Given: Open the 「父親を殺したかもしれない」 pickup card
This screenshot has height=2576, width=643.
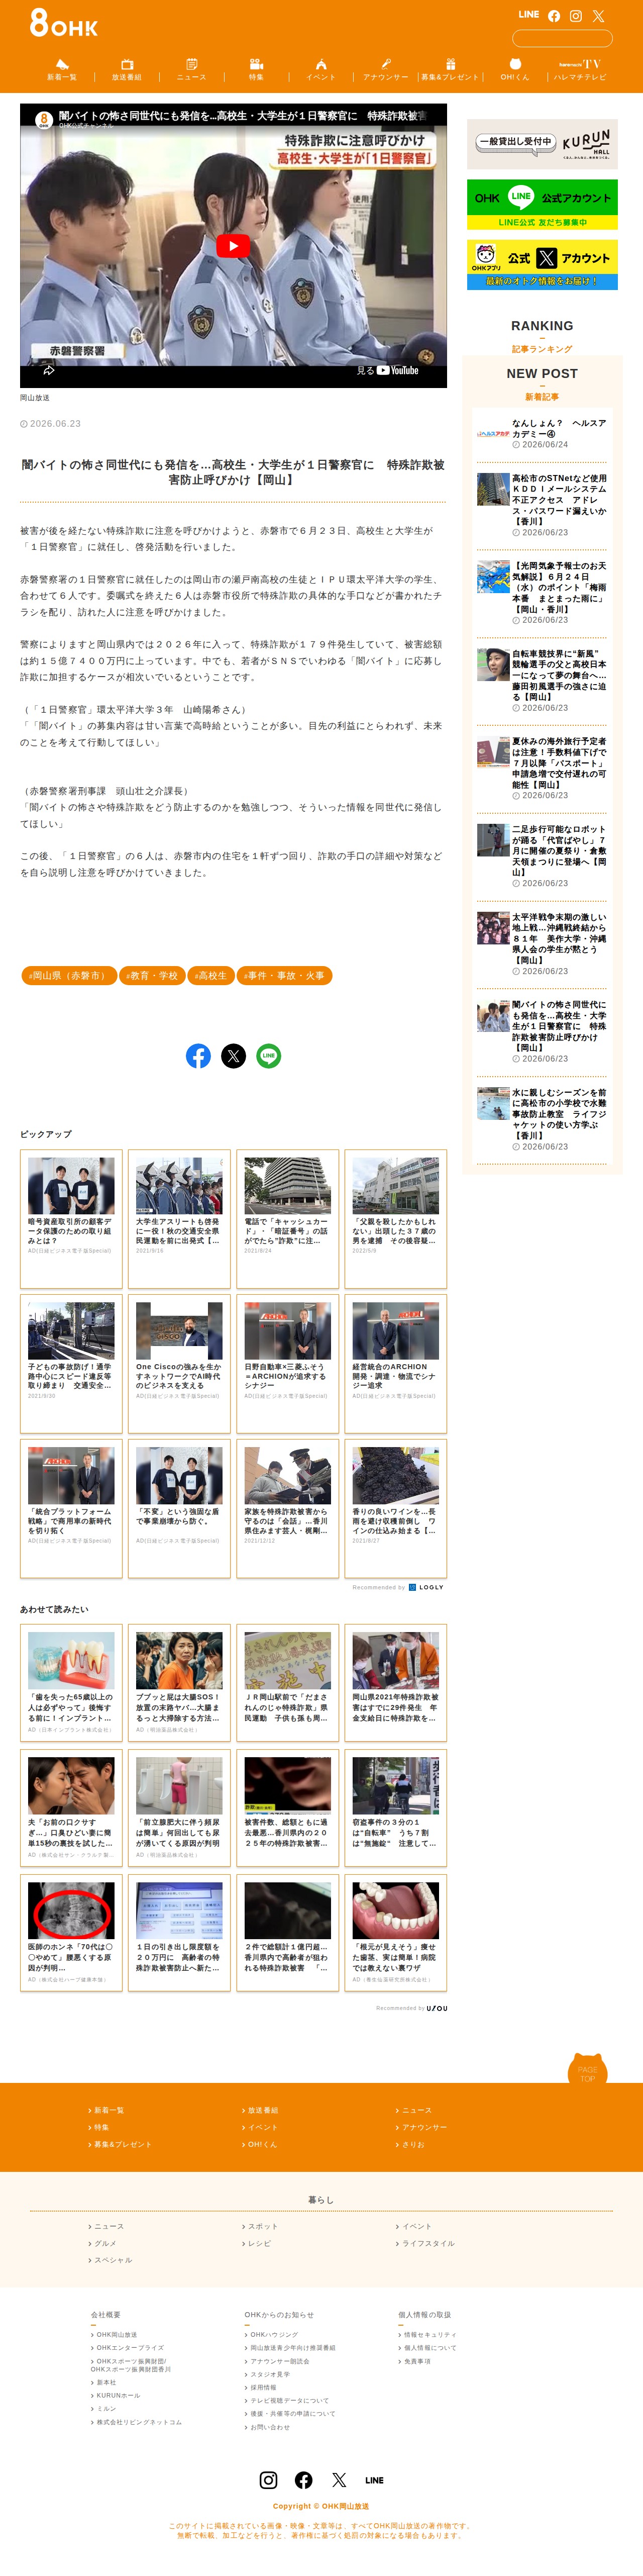Looking at the screenshot, I should [395, 1218].
